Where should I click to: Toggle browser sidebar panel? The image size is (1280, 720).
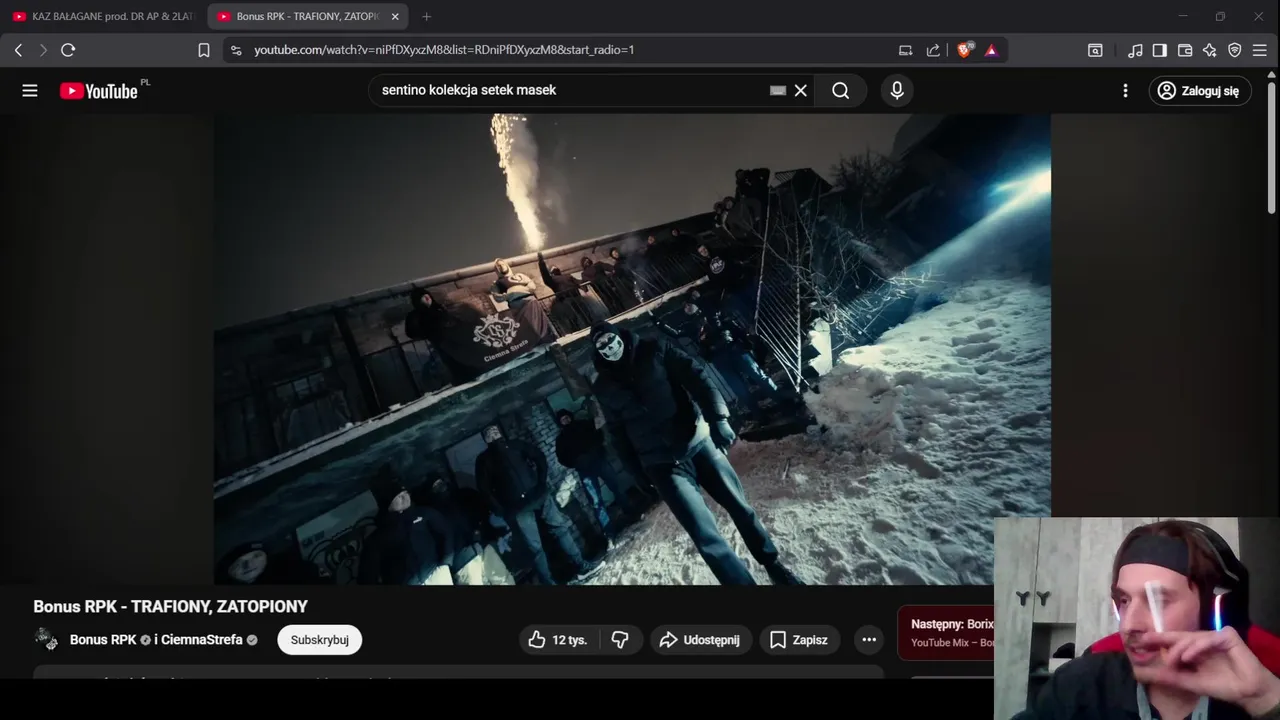(x=1160, y=50)
